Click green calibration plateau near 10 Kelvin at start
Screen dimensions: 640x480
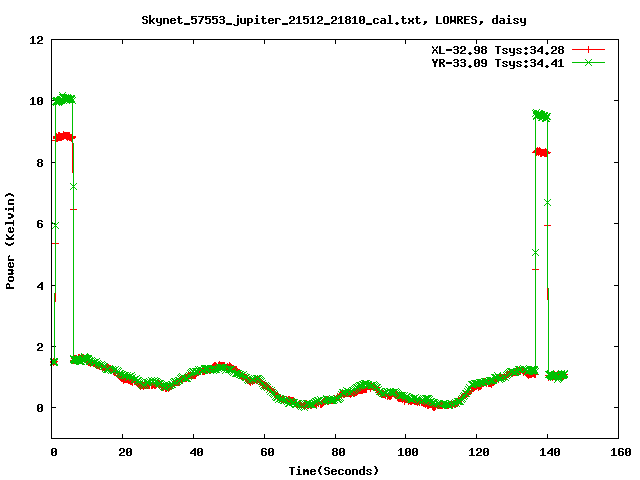[64, 99]
